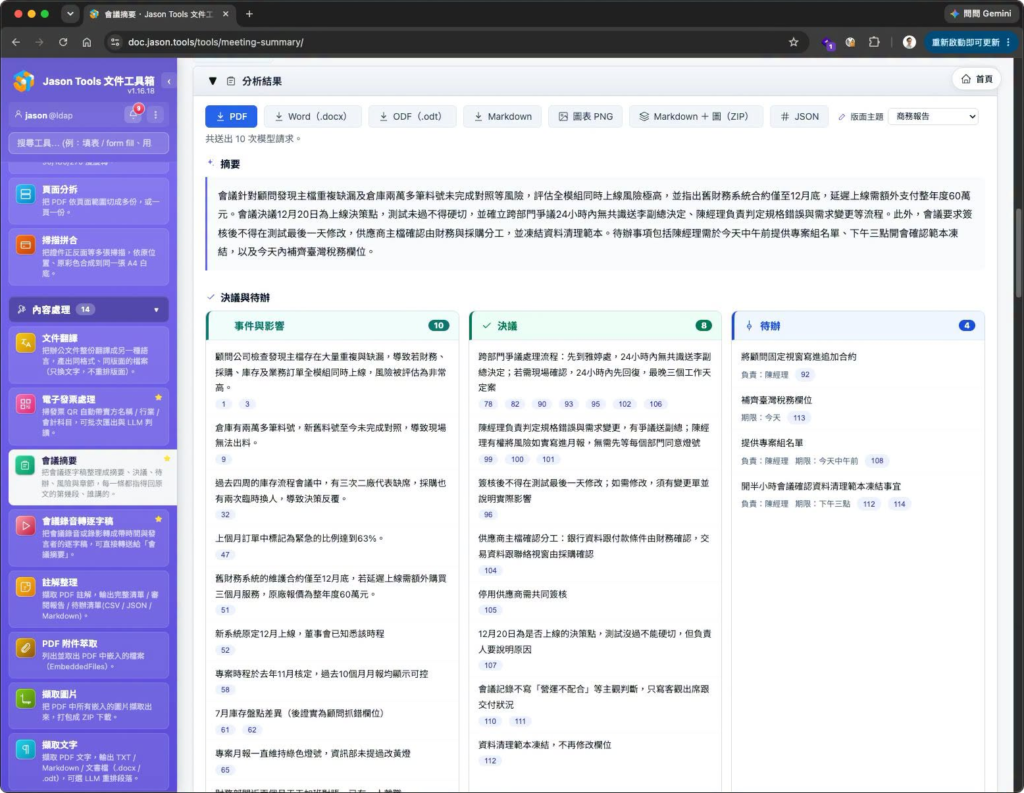Viewport: 1024px width, 793px height.
Task: Click reference tag 104 under 決議
Action: click(490, 570)
